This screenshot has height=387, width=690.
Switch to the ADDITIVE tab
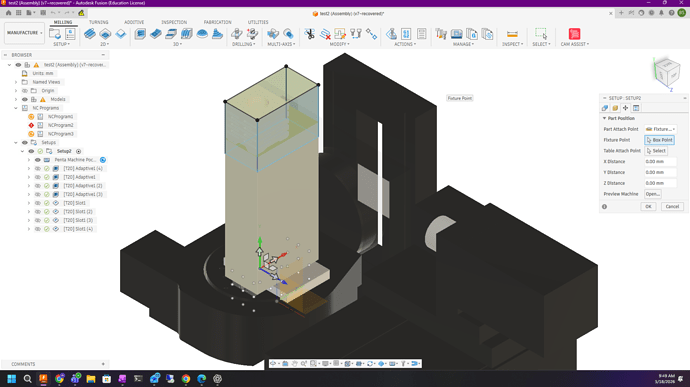click(x=134, y=22)
